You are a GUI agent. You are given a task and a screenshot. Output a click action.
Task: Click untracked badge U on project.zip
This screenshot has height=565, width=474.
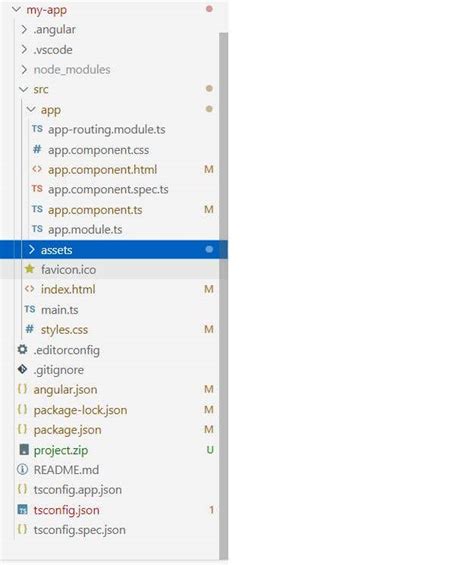pyautogui.click(x=210, y=449)
